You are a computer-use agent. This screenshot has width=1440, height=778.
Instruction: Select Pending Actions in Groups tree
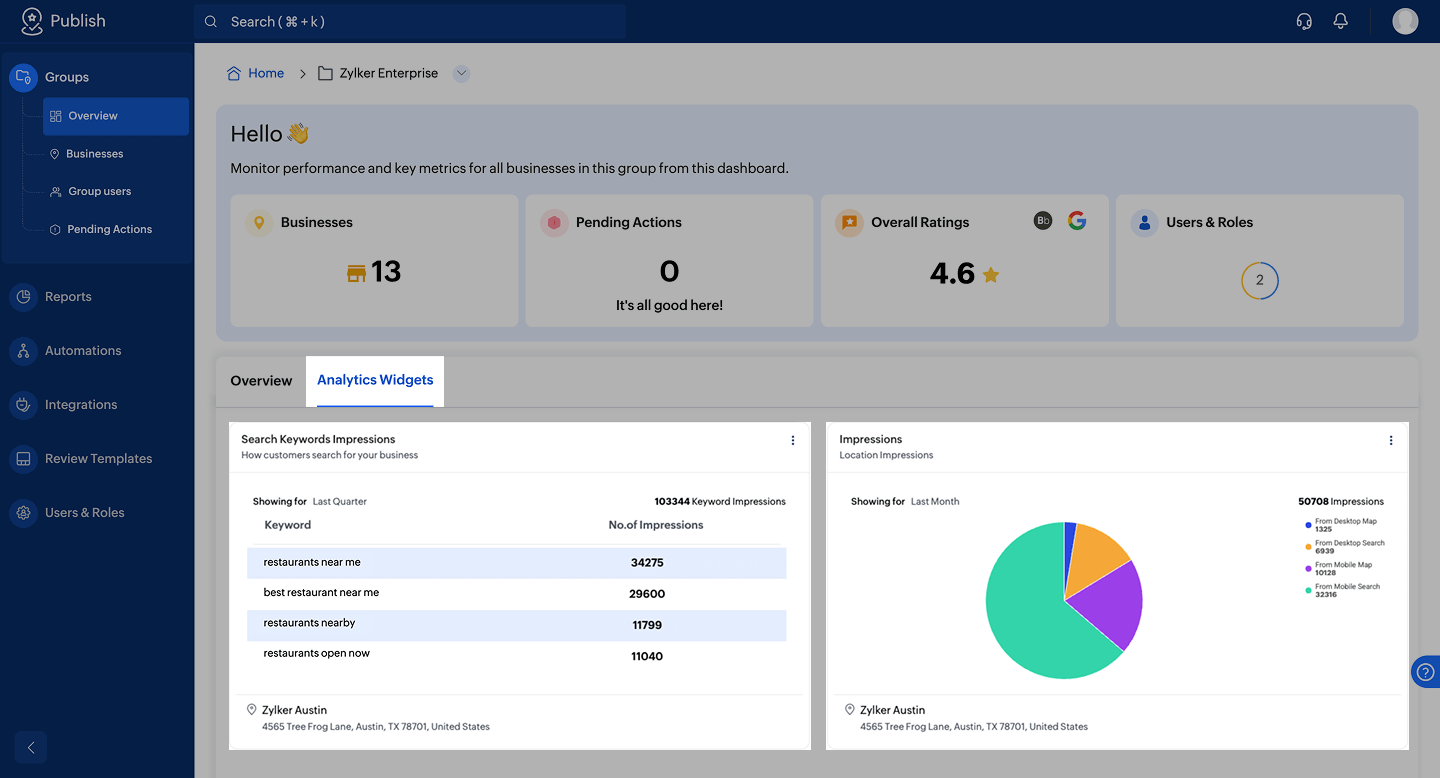coord(109,229)
